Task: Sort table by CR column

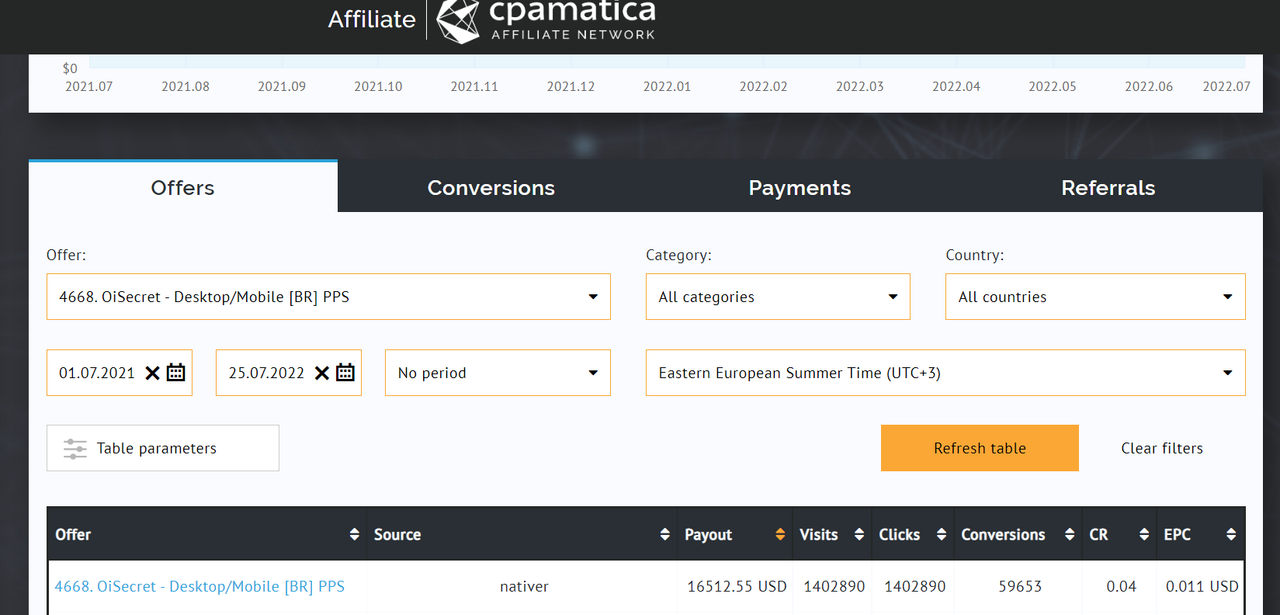Action: coord(1144,535)
